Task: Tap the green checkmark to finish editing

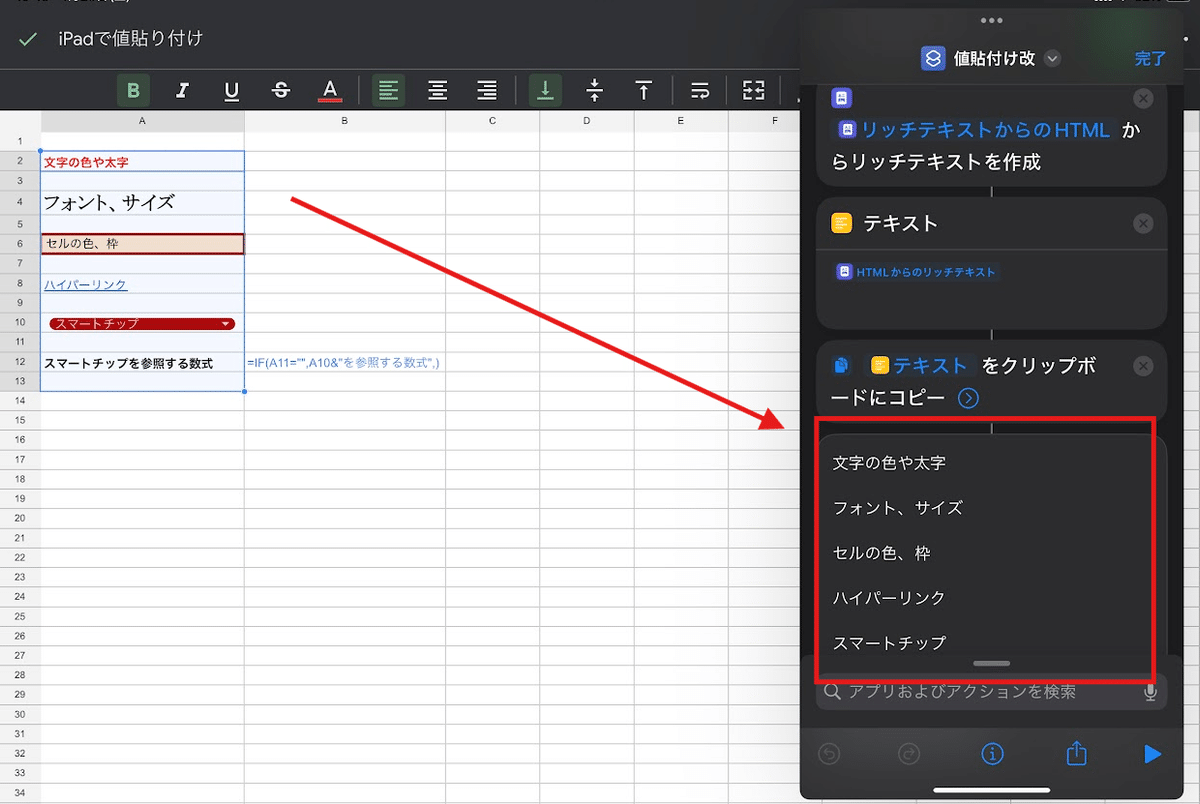Action: point(28,39)
